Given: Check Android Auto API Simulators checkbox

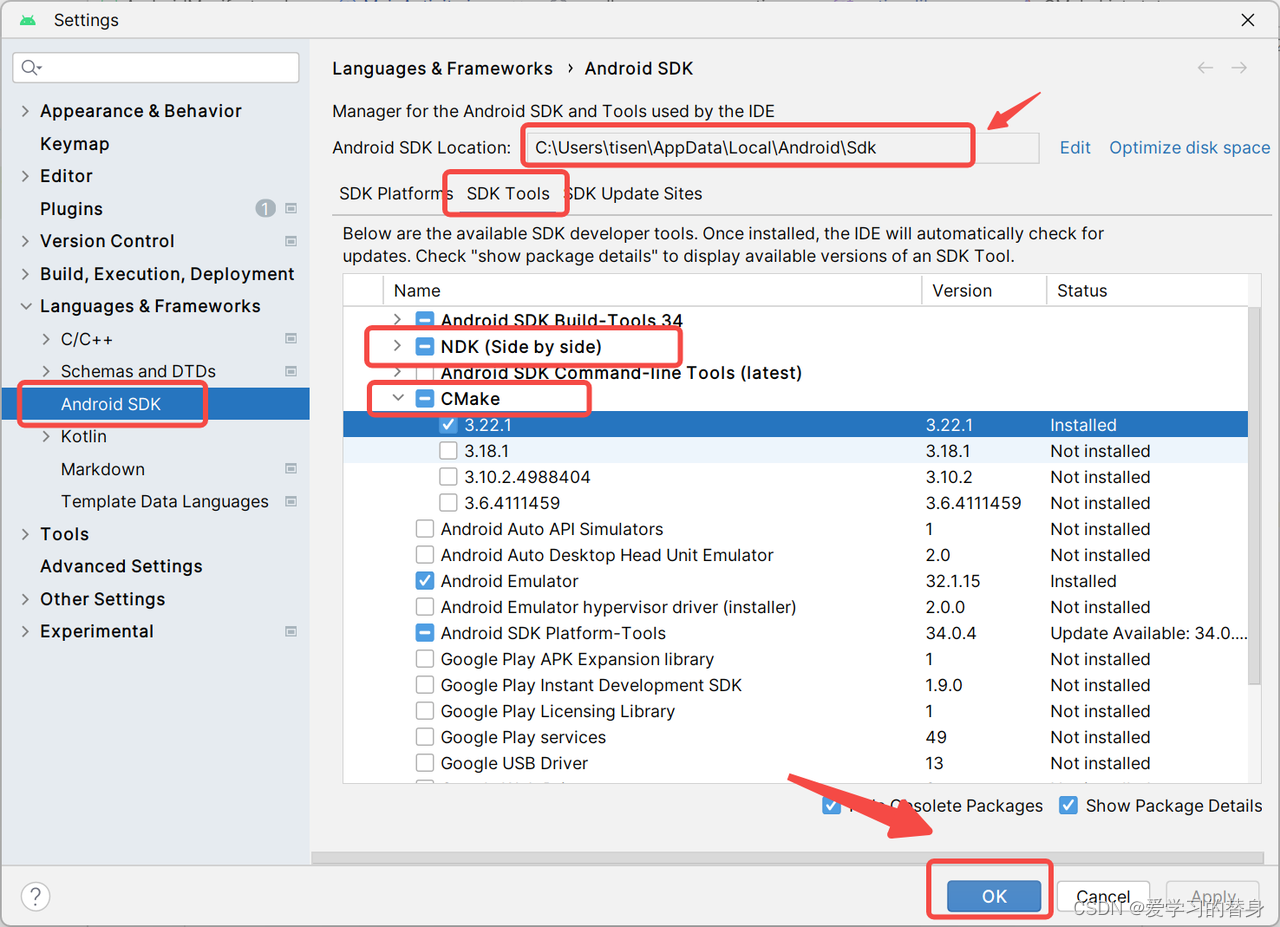Looking at the screenshot, I should click(x=424, y=529).
